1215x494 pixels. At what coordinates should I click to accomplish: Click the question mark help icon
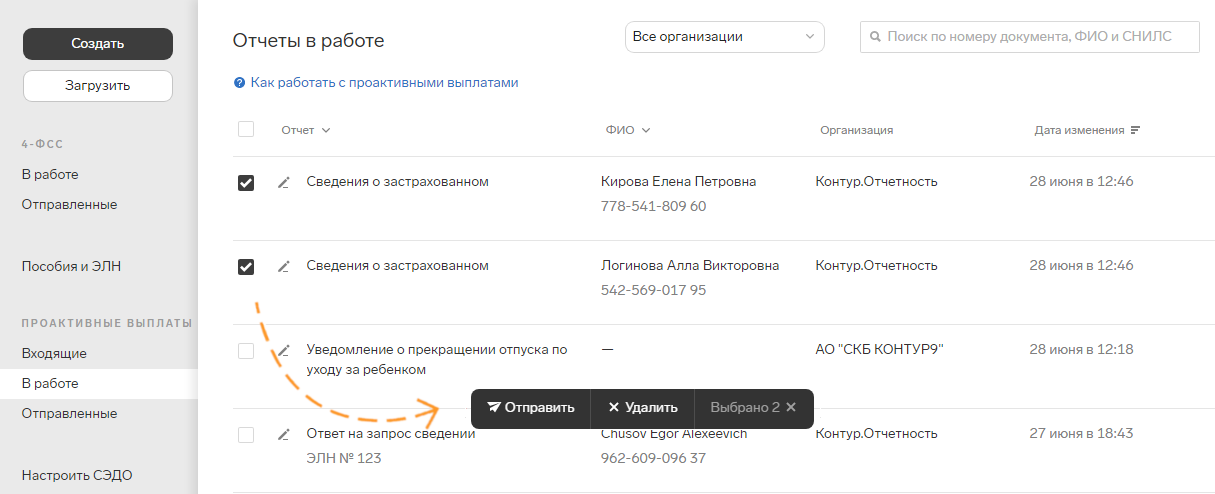click(x=239, y=83)
